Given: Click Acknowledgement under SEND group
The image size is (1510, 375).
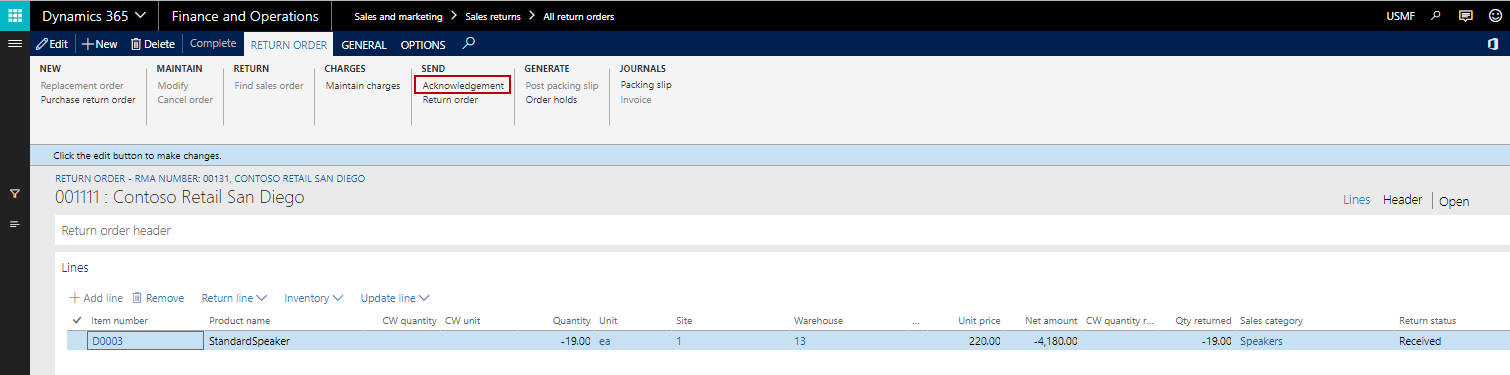Looking at the screenshot, I should coord(463,86).
